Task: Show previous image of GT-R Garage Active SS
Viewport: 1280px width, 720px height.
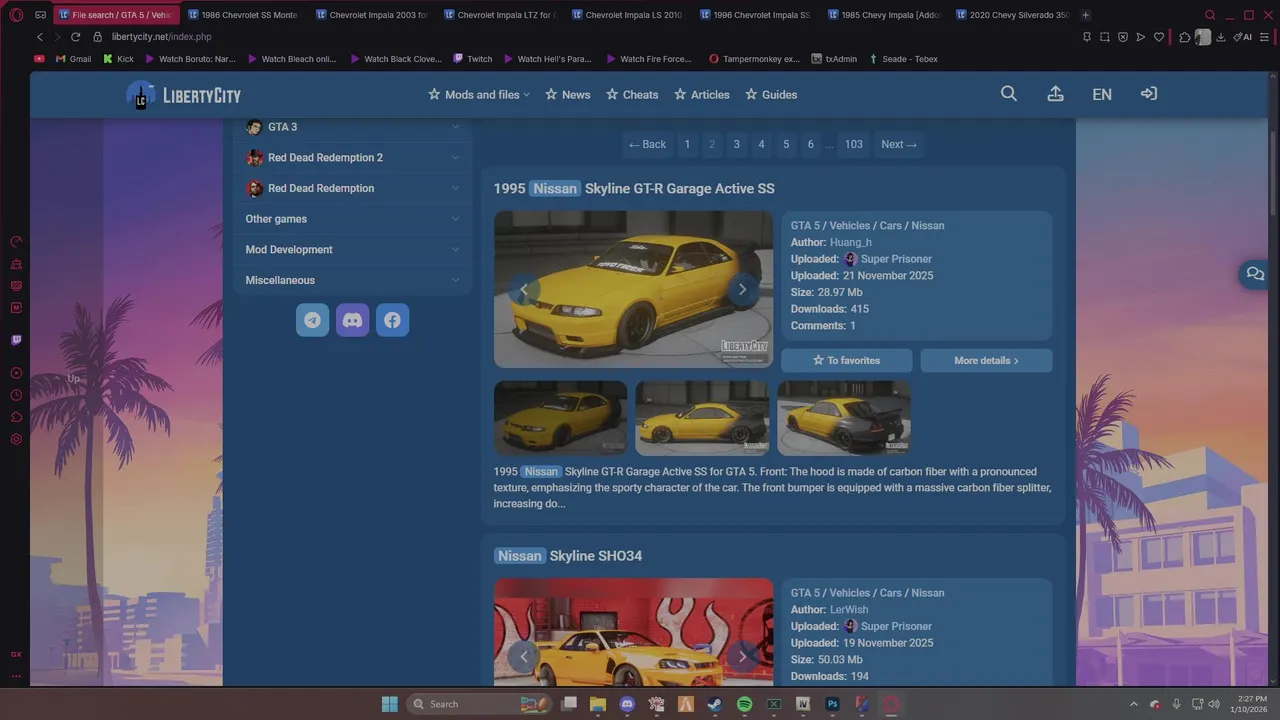Action: pyautogui.click(x=524, y=290)
